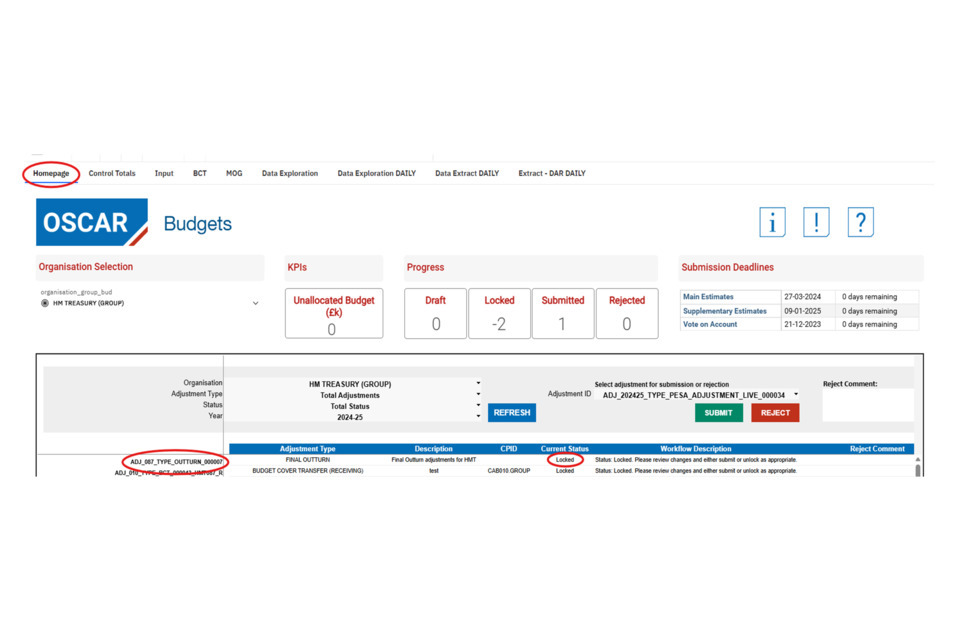Open the information (i) icon
Screen dimensions: 960x640
click(x=772, y=222)
